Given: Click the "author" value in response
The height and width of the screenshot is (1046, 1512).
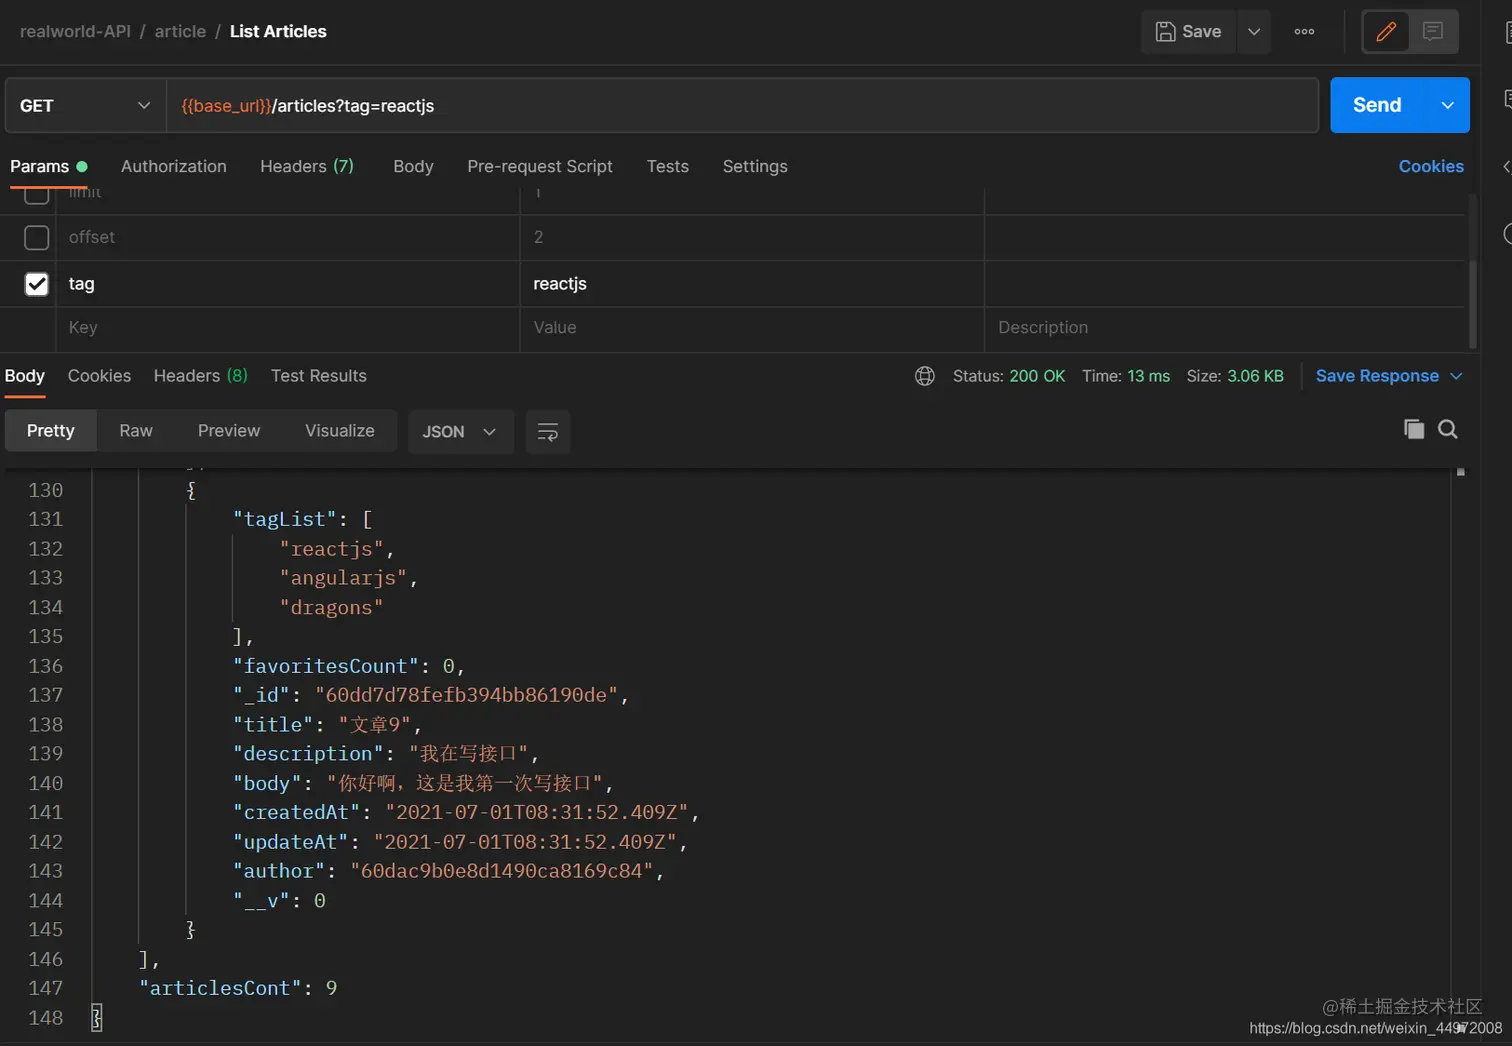Looking at the screenshot, I should 501,871.
